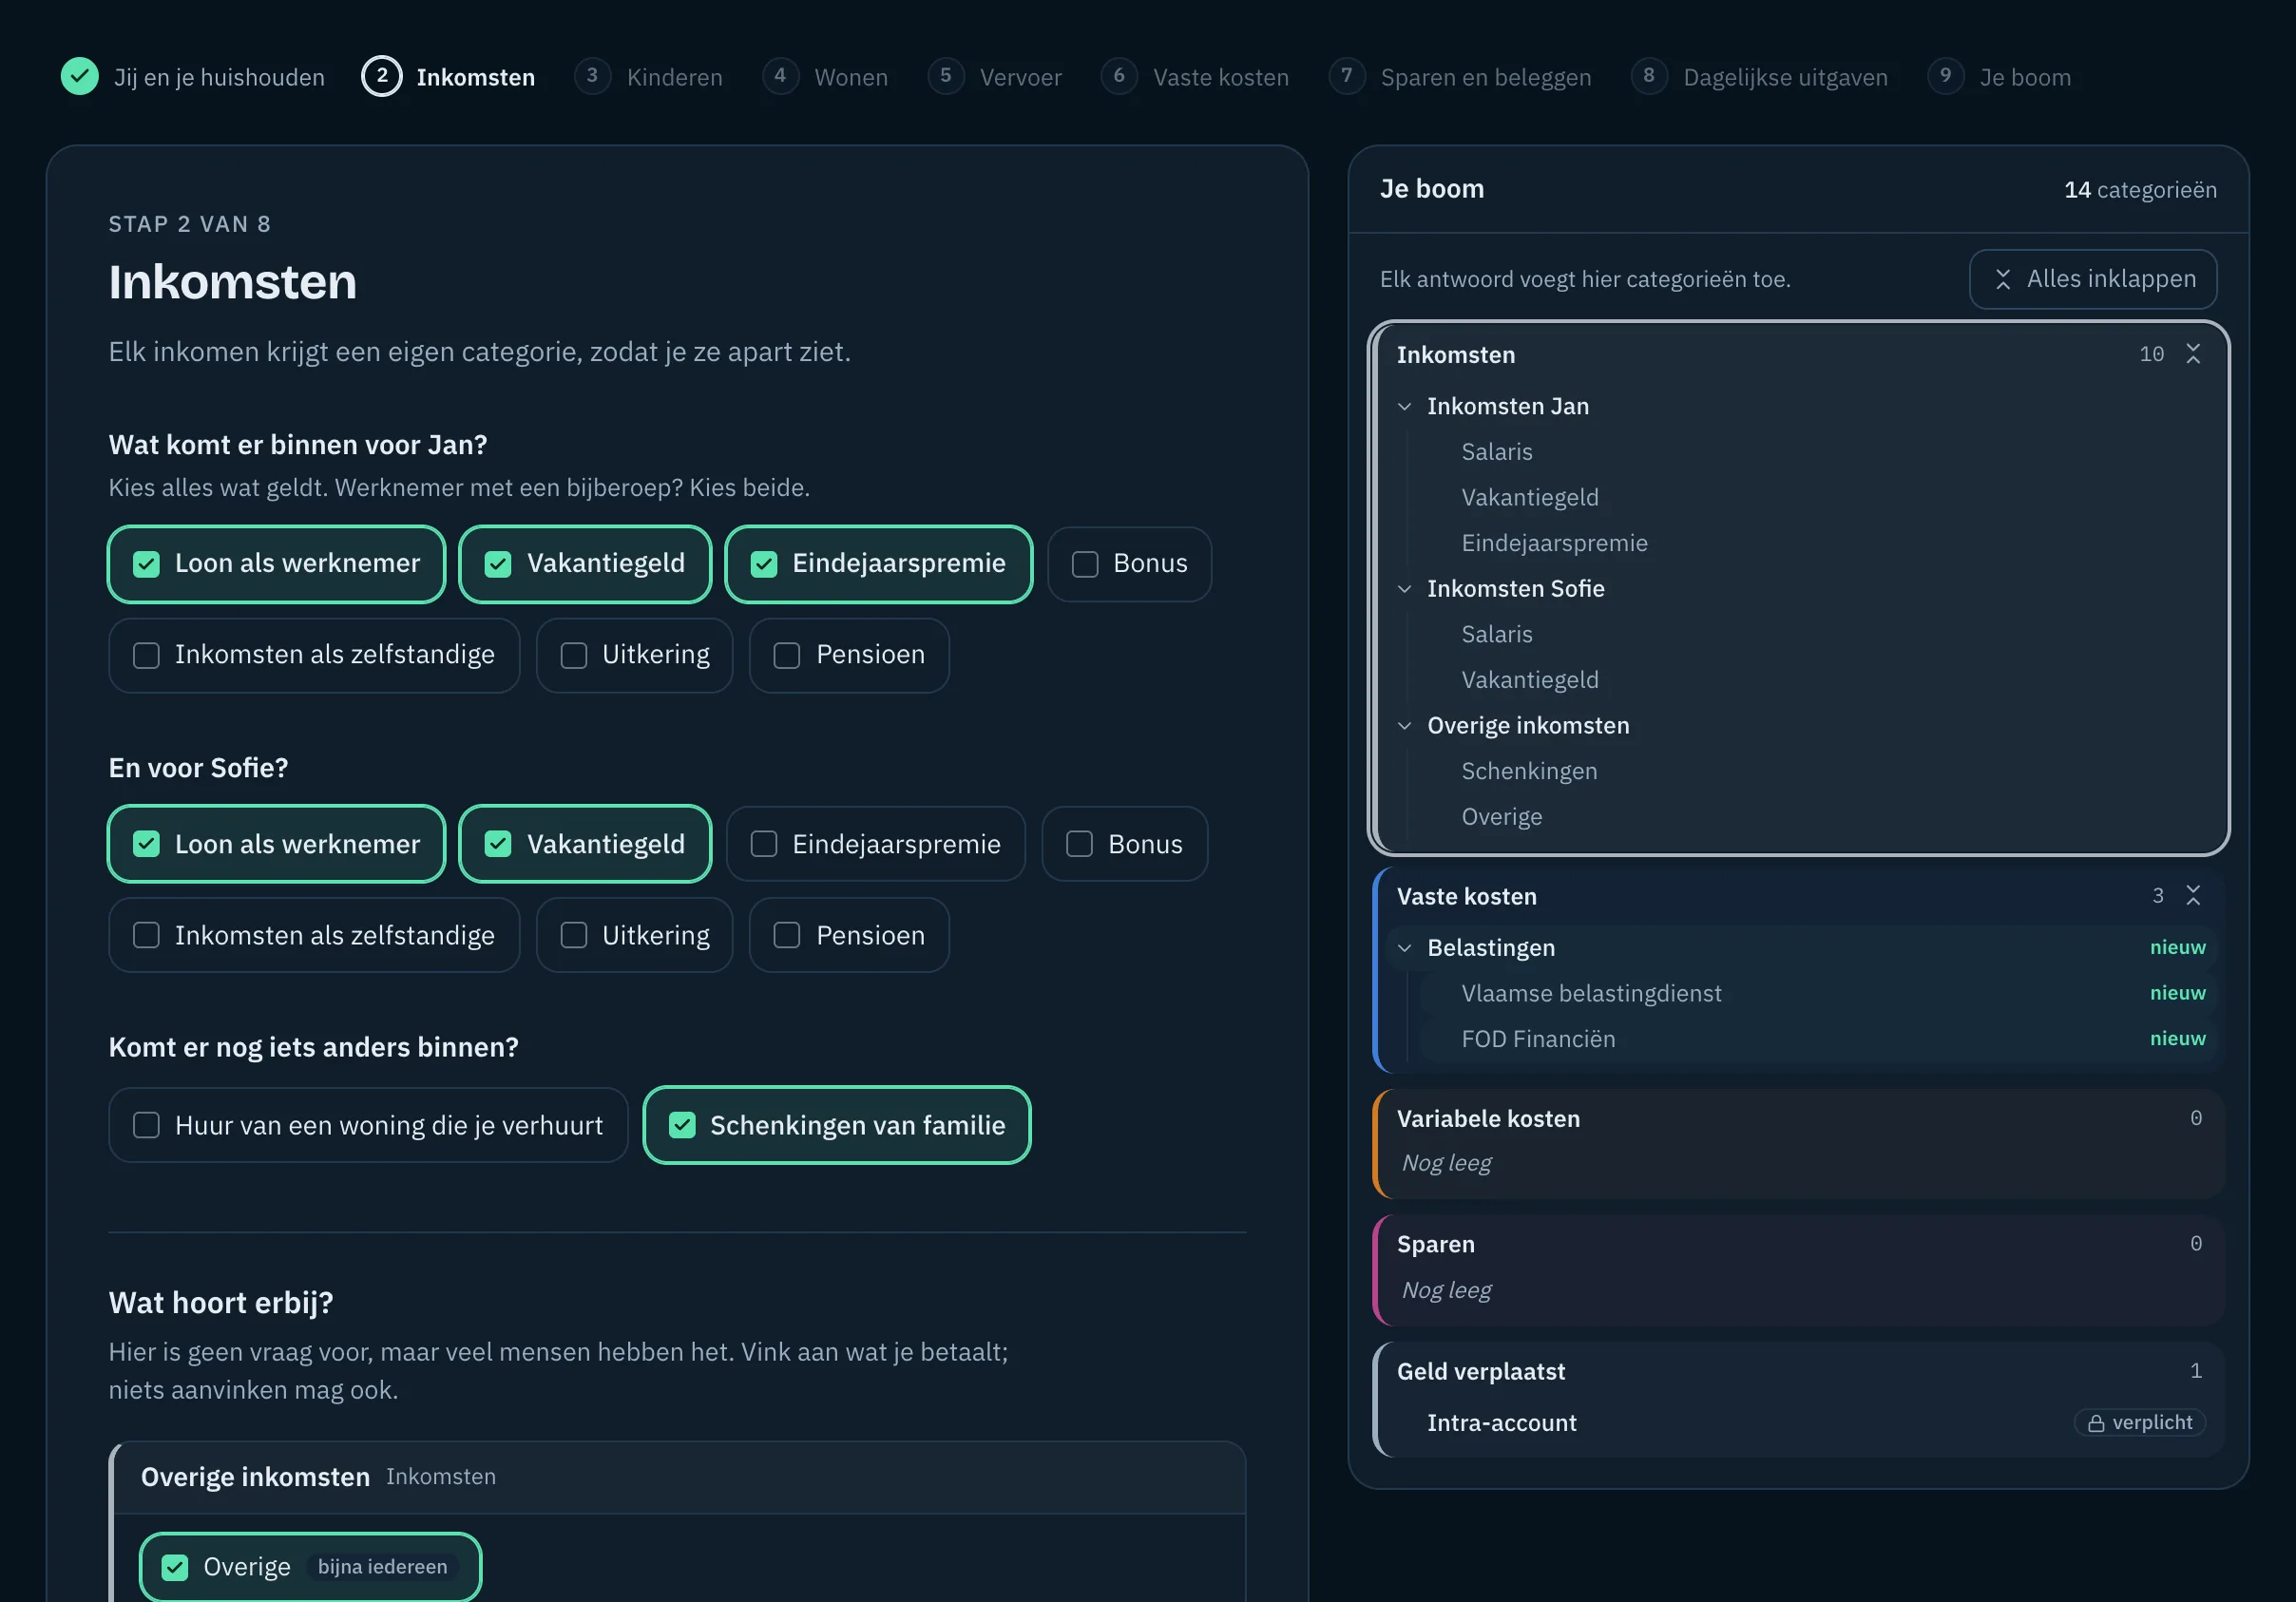Collapse the Belastingen tree node

coord(1405,948)
